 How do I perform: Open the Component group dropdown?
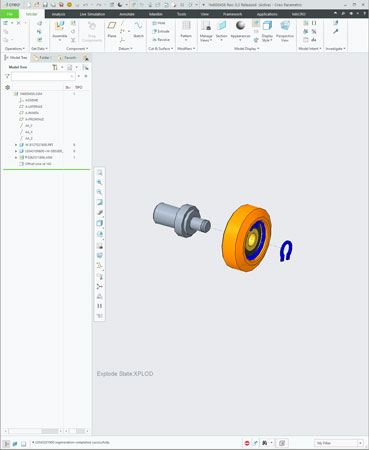[77, 49]
